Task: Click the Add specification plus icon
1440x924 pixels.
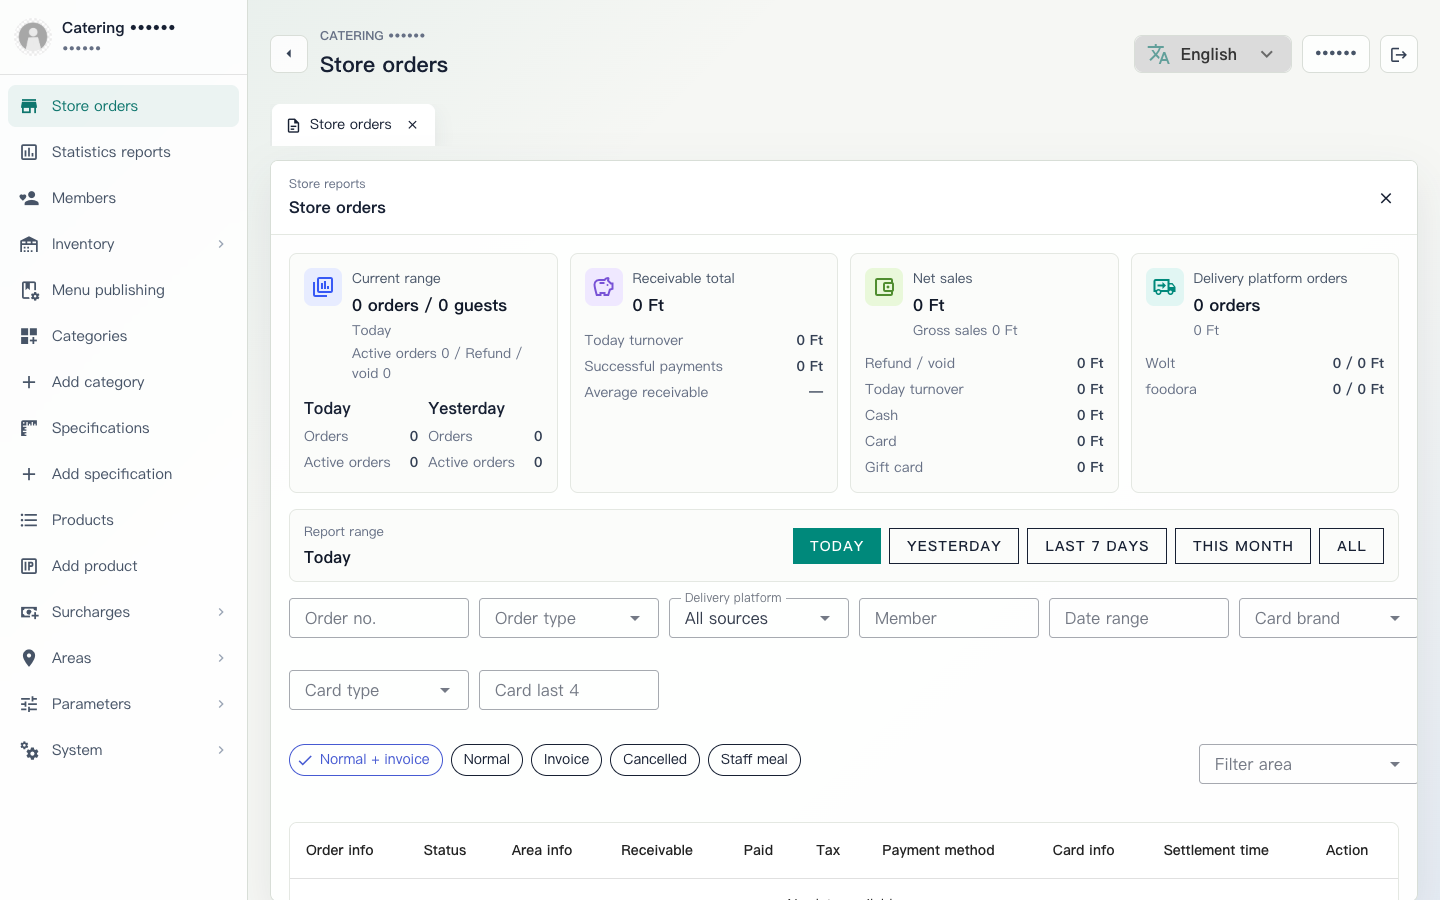Action: (29, 474)
